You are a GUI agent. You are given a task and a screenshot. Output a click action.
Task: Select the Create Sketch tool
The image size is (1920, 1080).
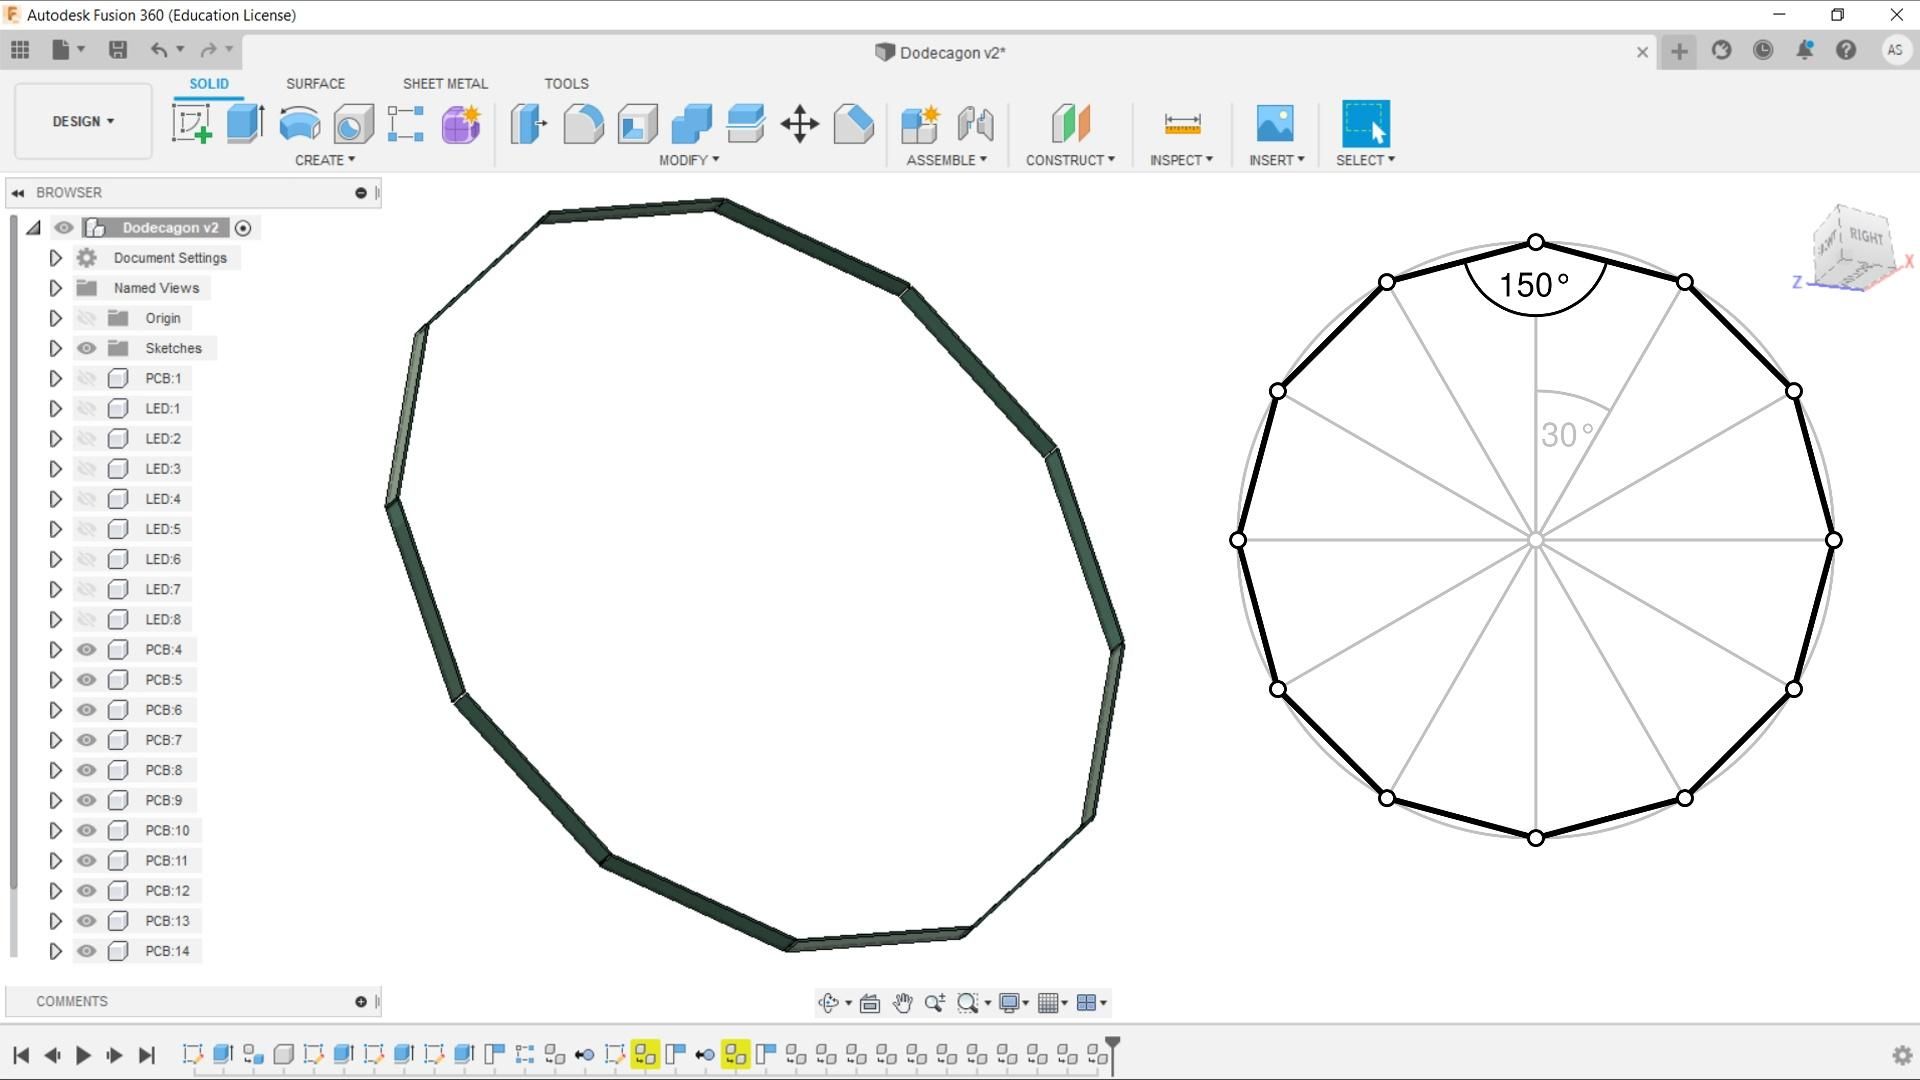194,122
